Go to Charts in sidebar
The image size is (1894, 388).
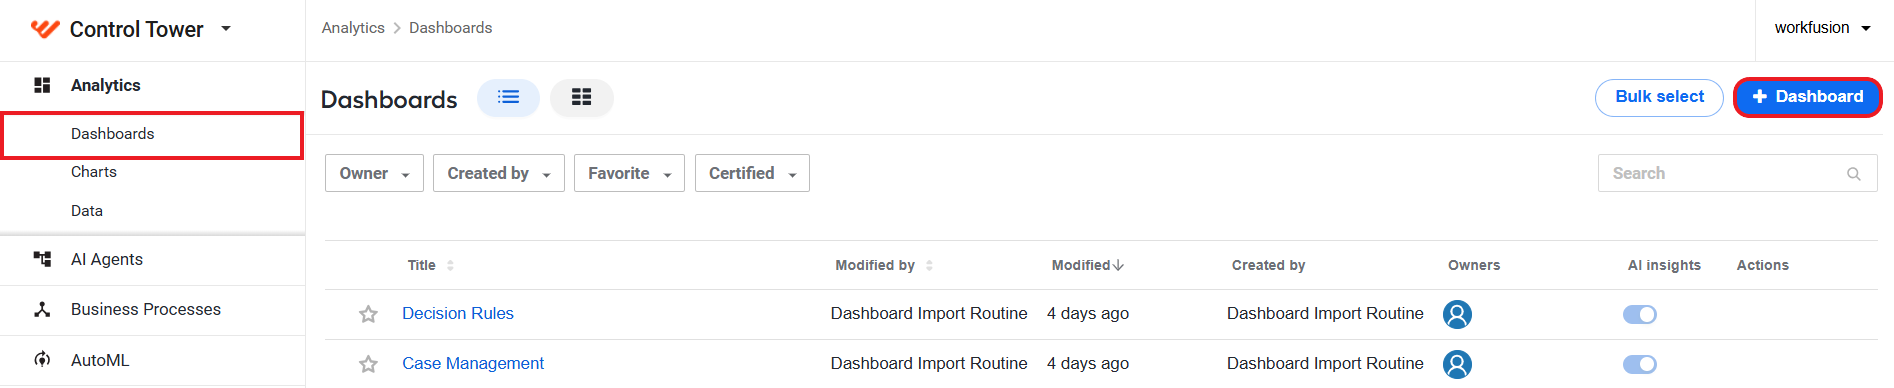click(x=94, y=172)
